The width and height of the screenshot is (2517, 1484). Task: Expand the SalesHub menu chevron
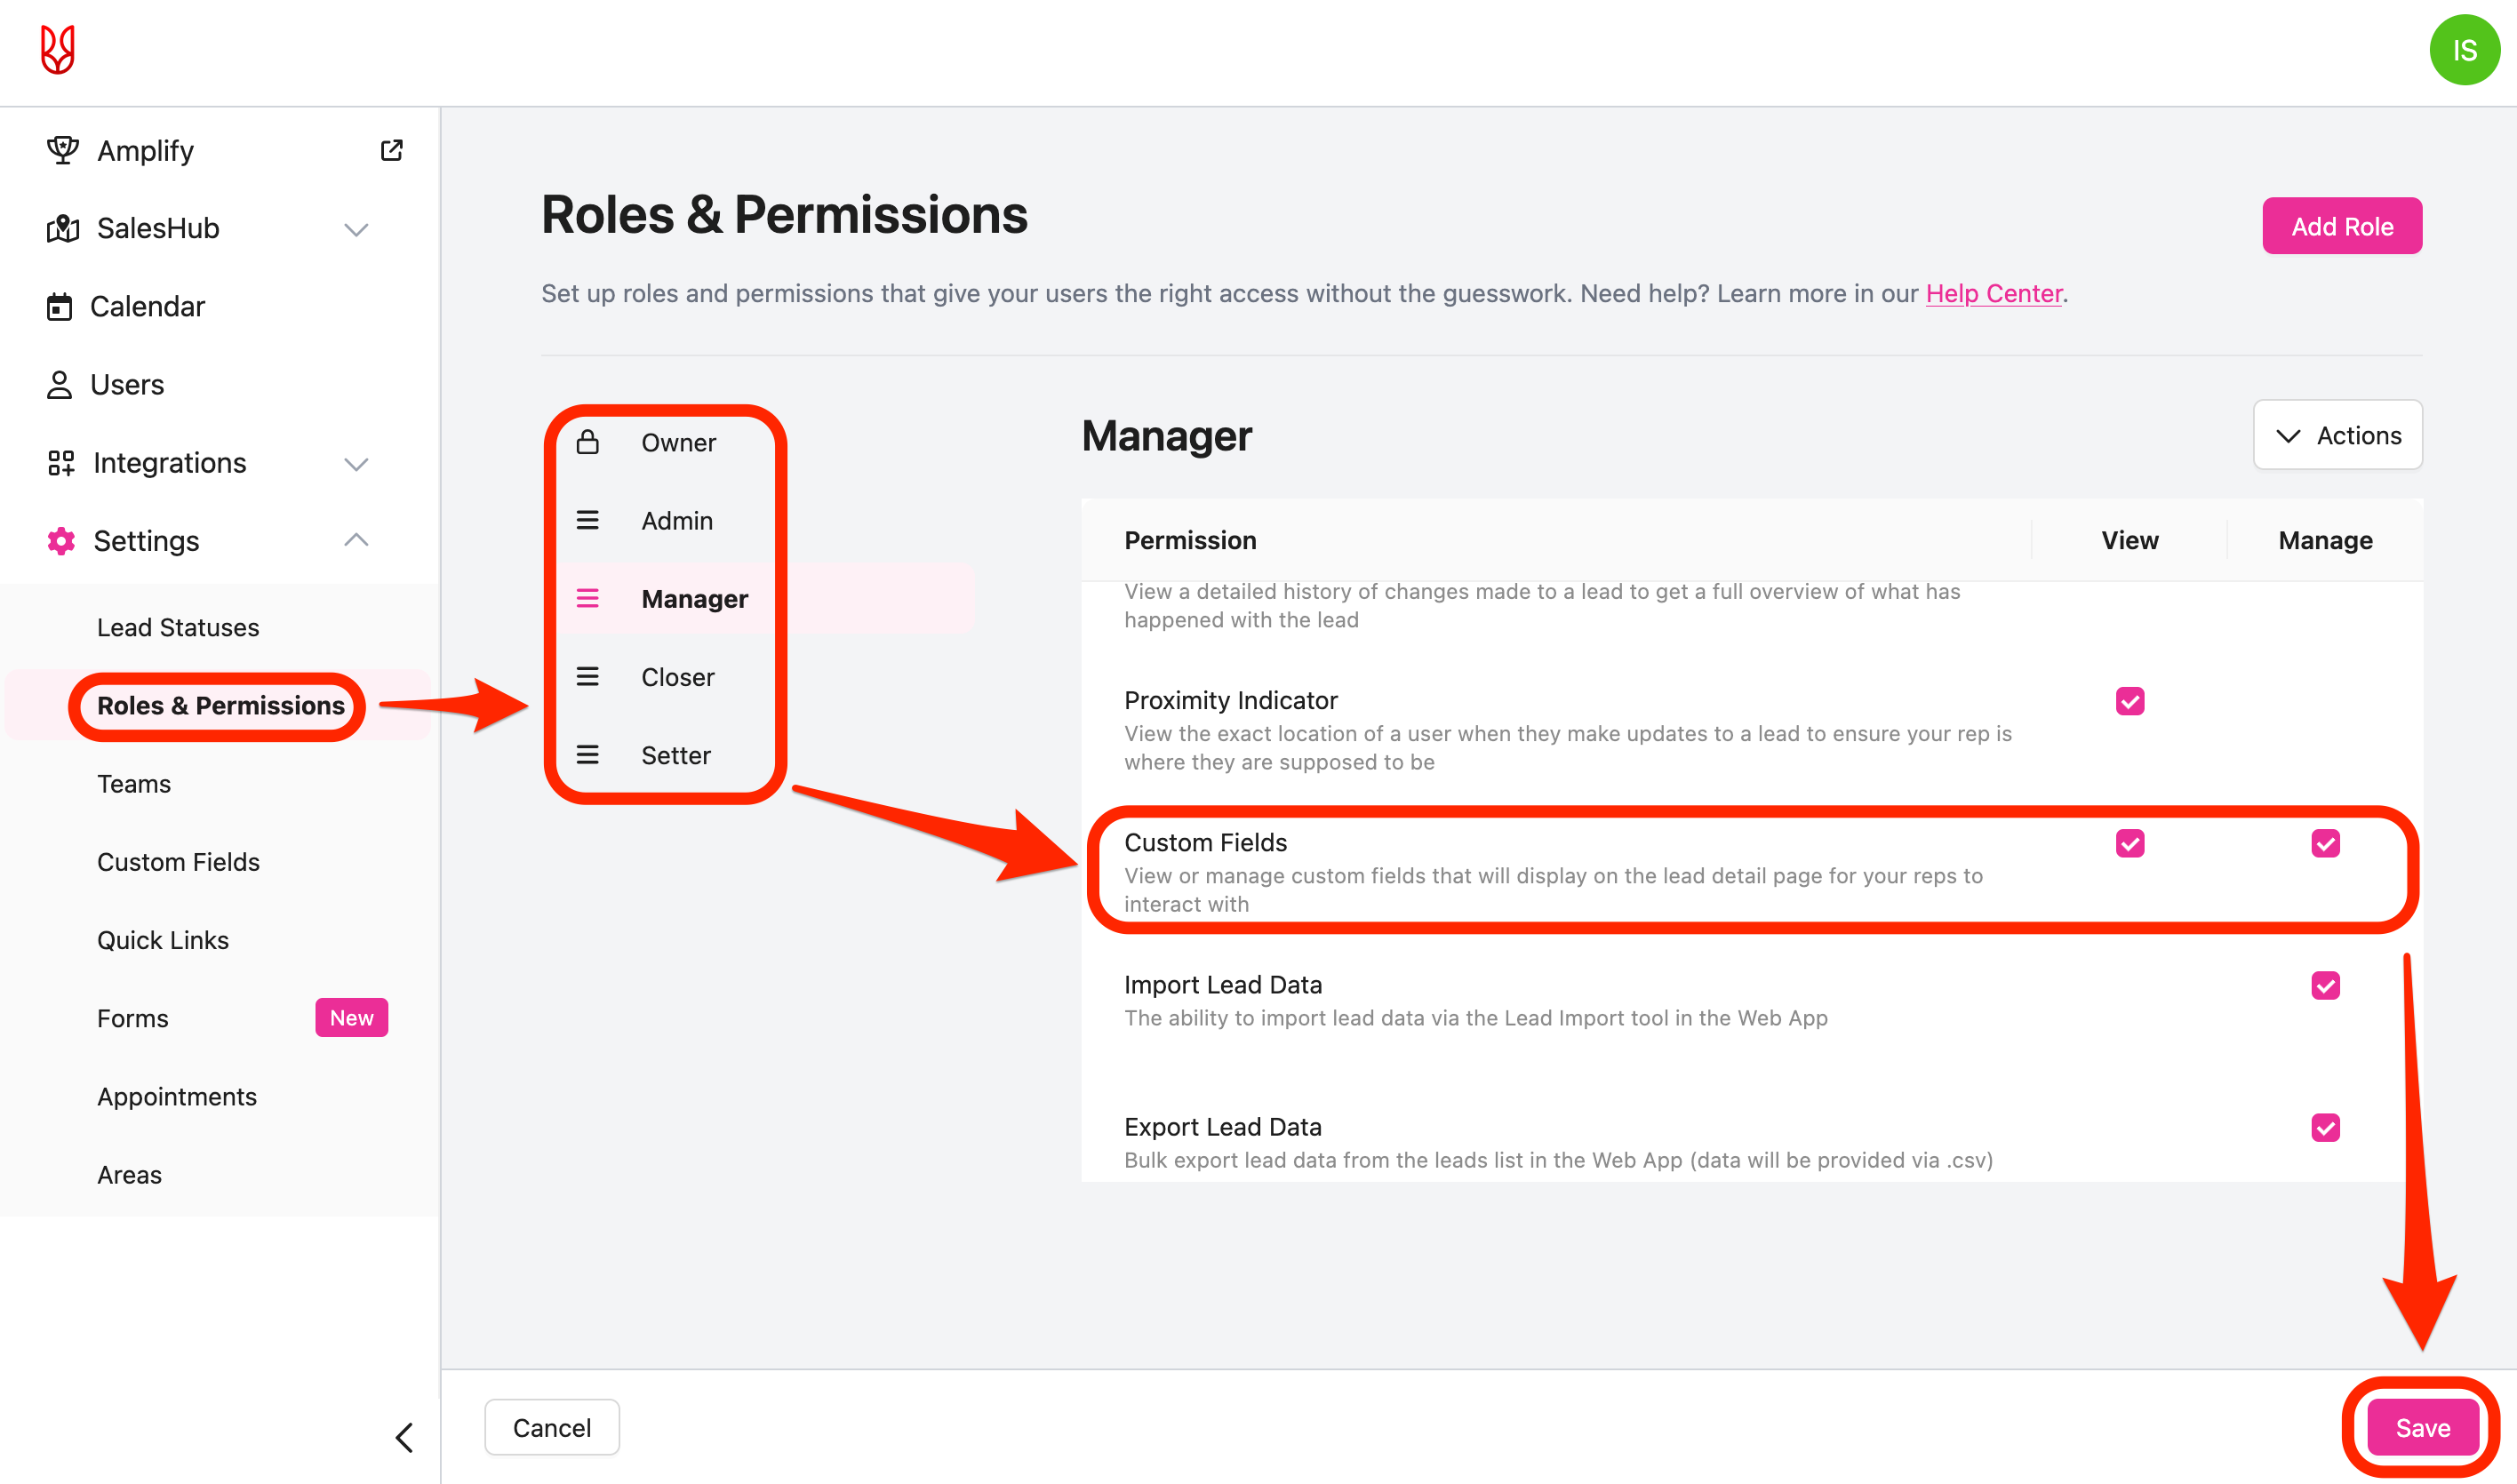click(356, 229)
